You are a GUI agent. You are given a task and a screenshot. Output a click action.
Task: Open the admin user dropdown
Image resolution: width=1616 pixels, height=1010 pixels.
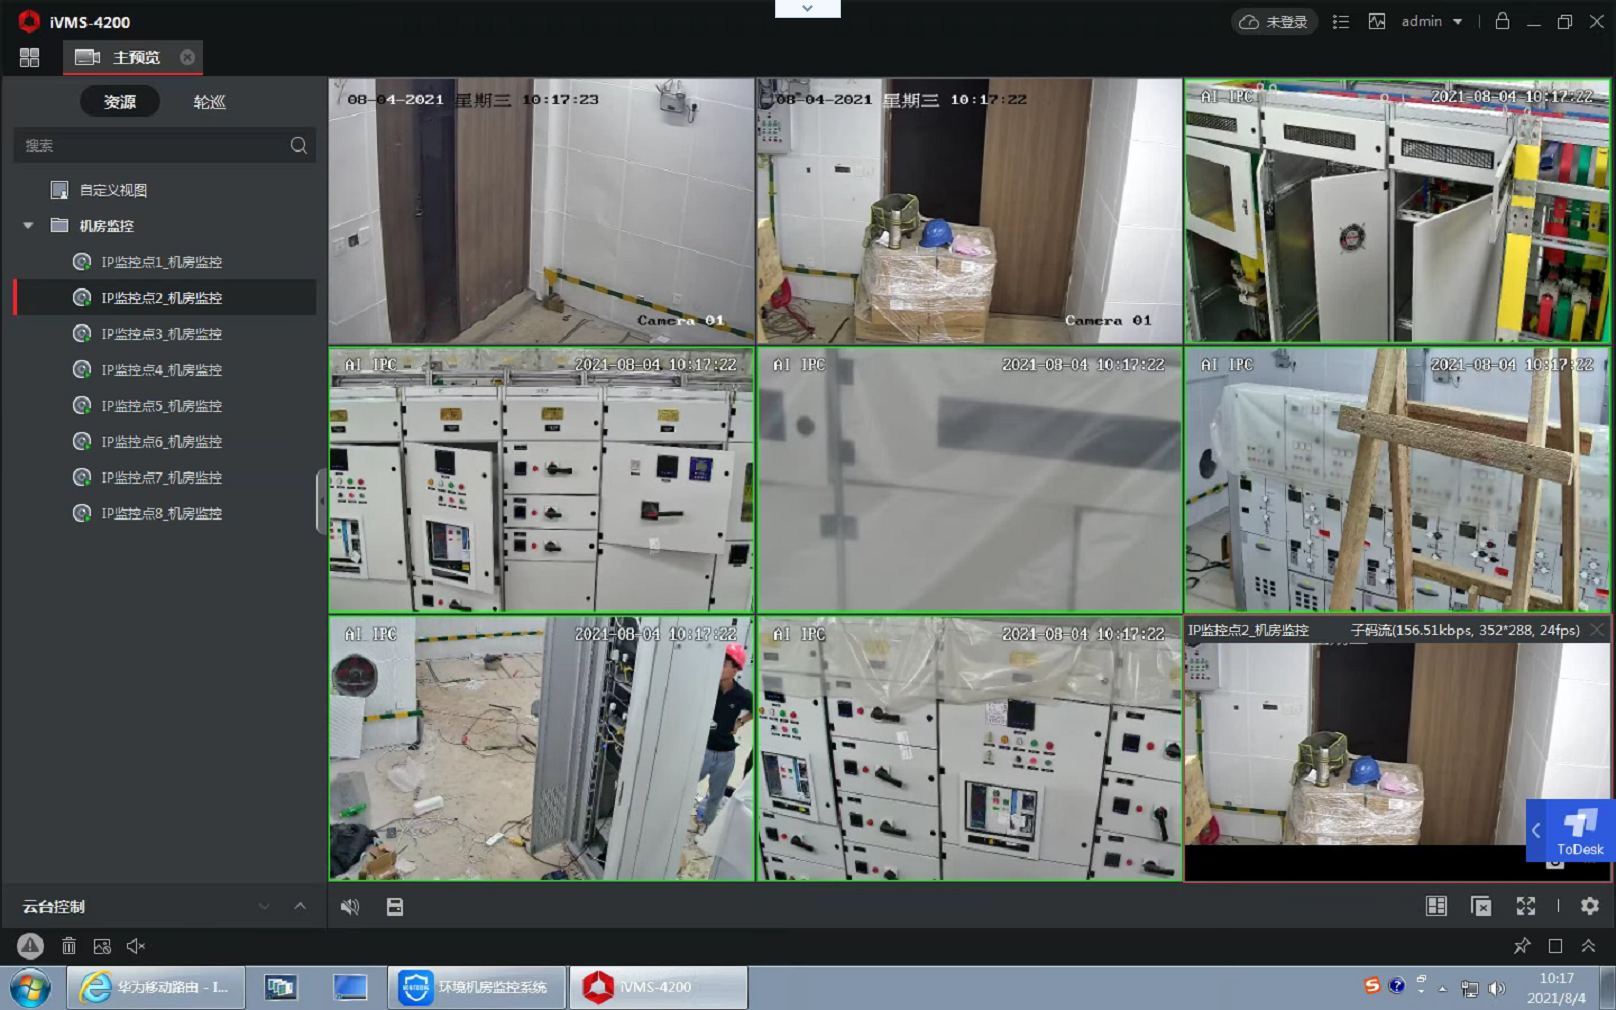point(1431,21)
